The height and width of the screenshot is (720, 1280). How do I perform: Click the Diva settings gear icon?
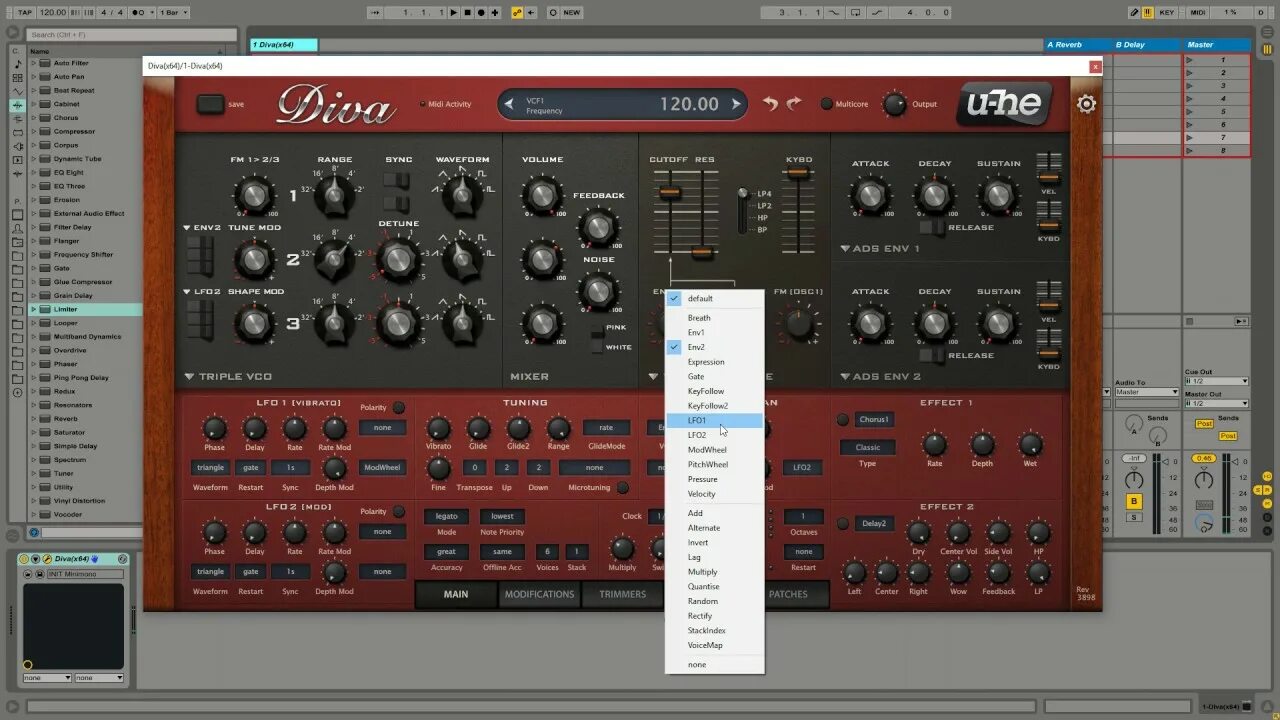coord(1086,104)
